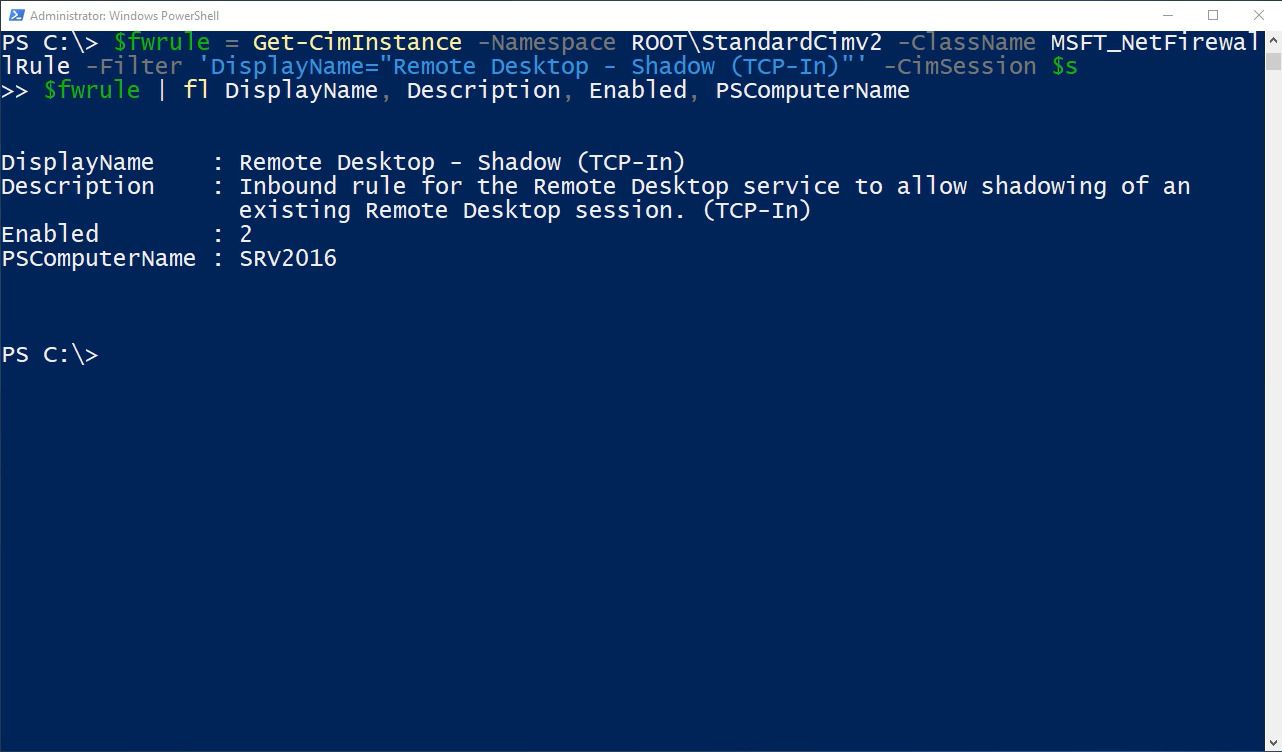
Task: Click the '-CimSession' parameter text
Action: point(959,66)
